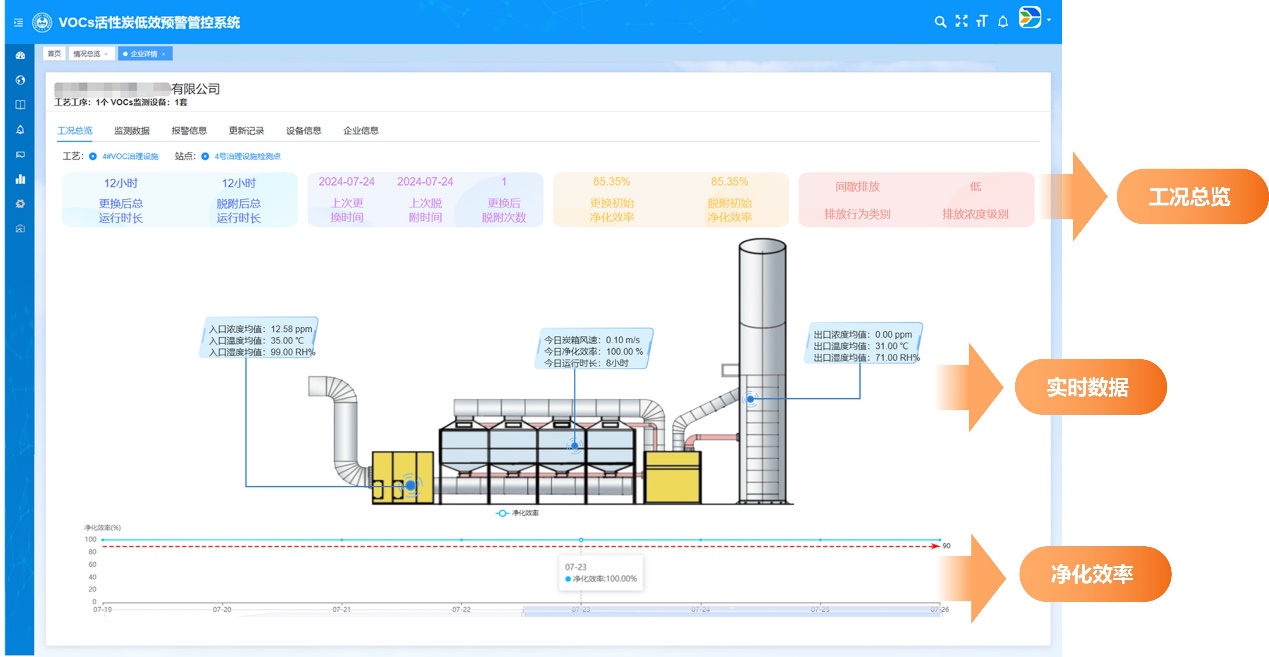Switch to the 监测数据 tab

[x=132, y=131]
